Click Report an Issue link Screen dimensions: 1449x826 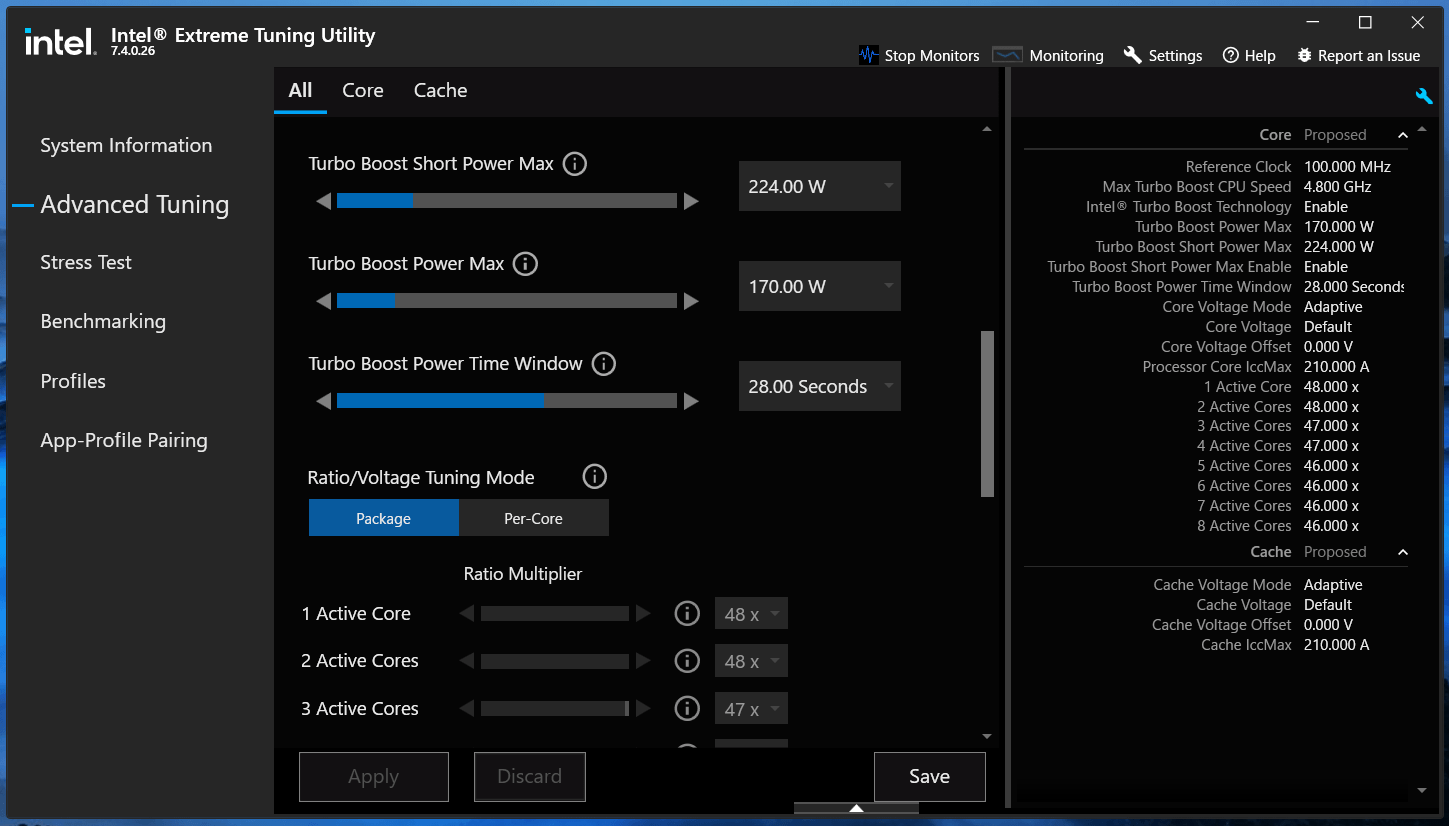tap(1369, 56)
